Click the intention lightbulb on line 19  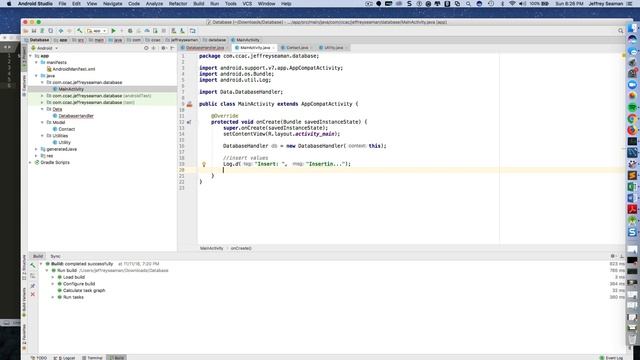point(204,164)
